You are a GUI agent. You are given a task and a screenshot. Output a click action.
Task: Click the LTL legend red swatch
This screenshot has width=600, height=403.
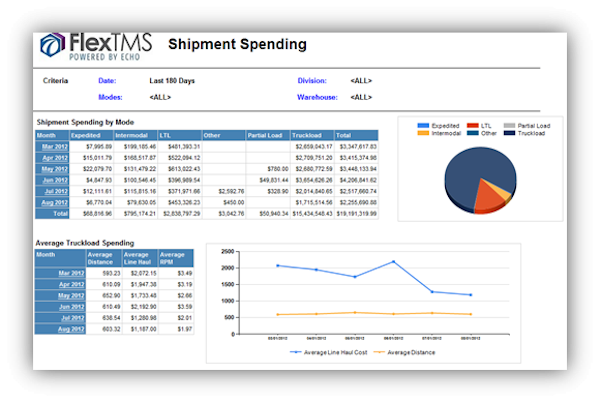471,127
